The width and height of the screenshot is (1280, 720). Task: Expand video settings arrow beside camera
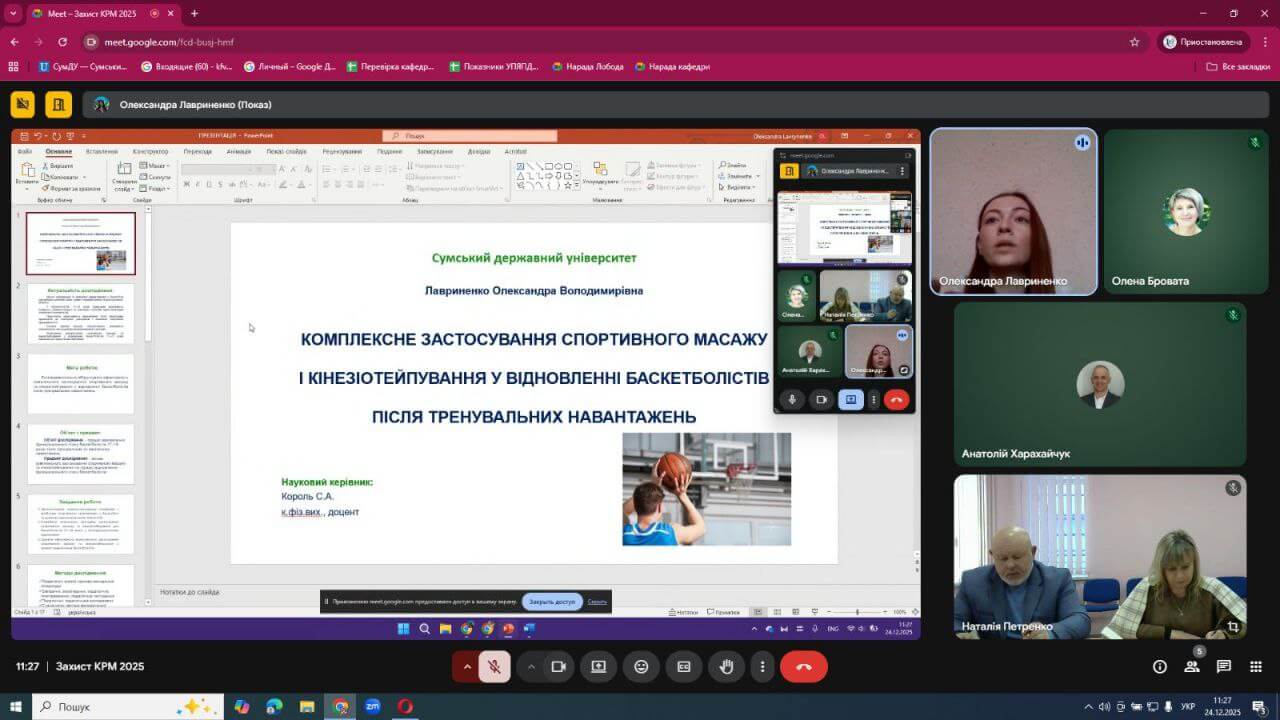tap(531, 667)
